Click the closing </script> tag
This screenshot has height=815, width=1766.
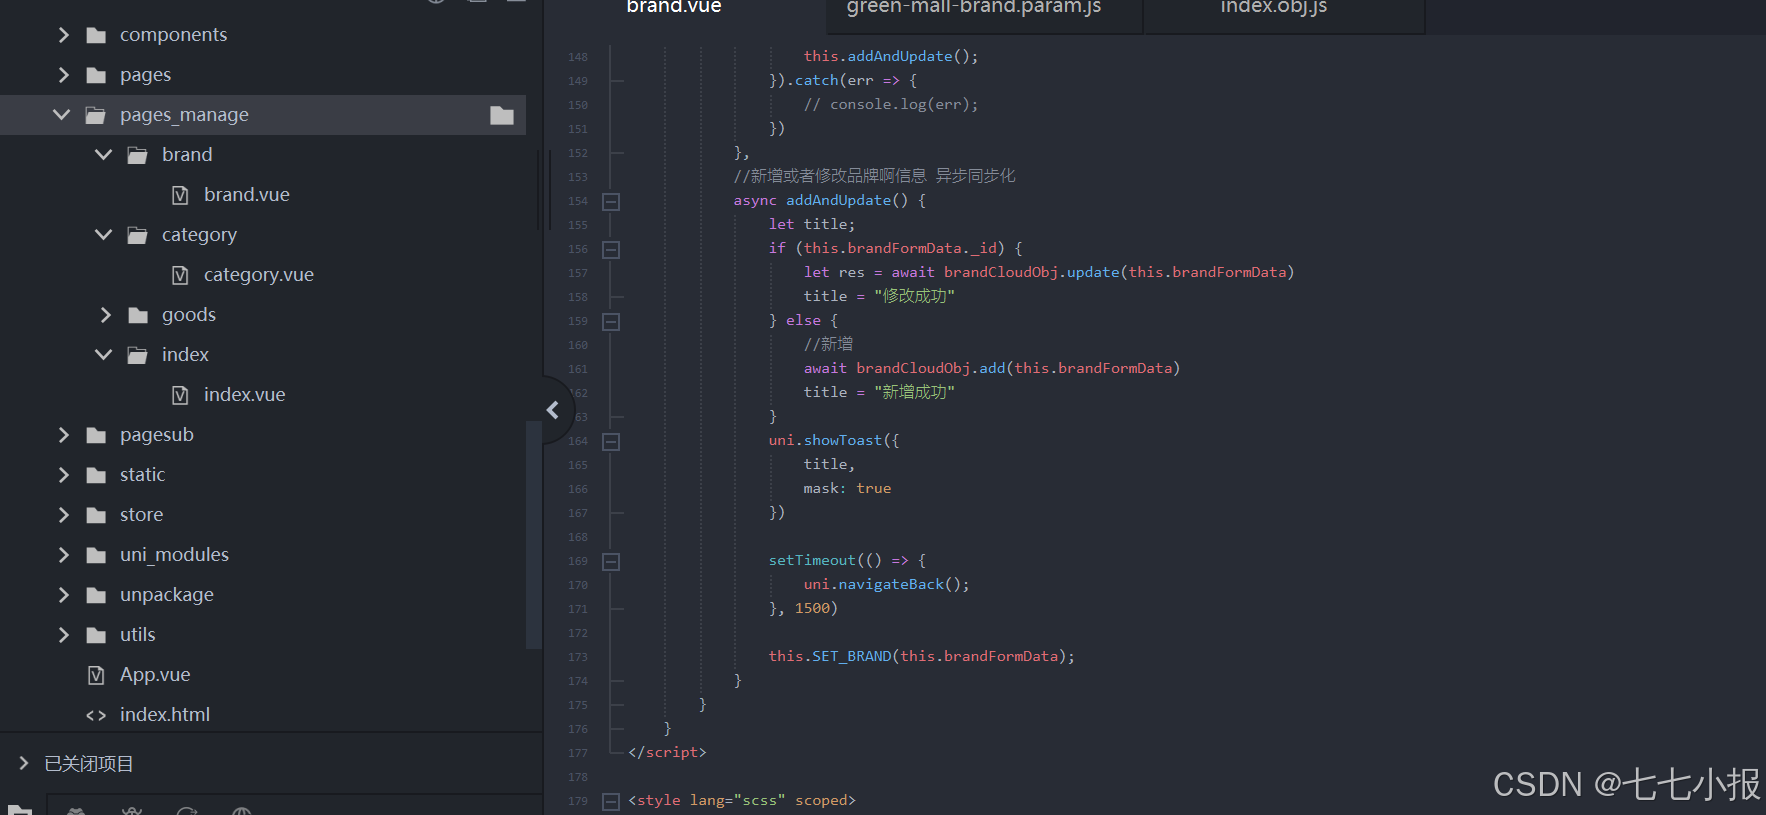tap(667, 753)
